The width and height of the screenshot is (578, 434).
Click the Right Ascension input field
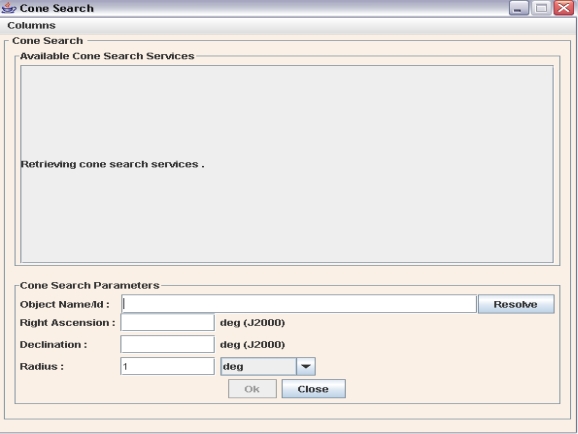tap(167, 322)
